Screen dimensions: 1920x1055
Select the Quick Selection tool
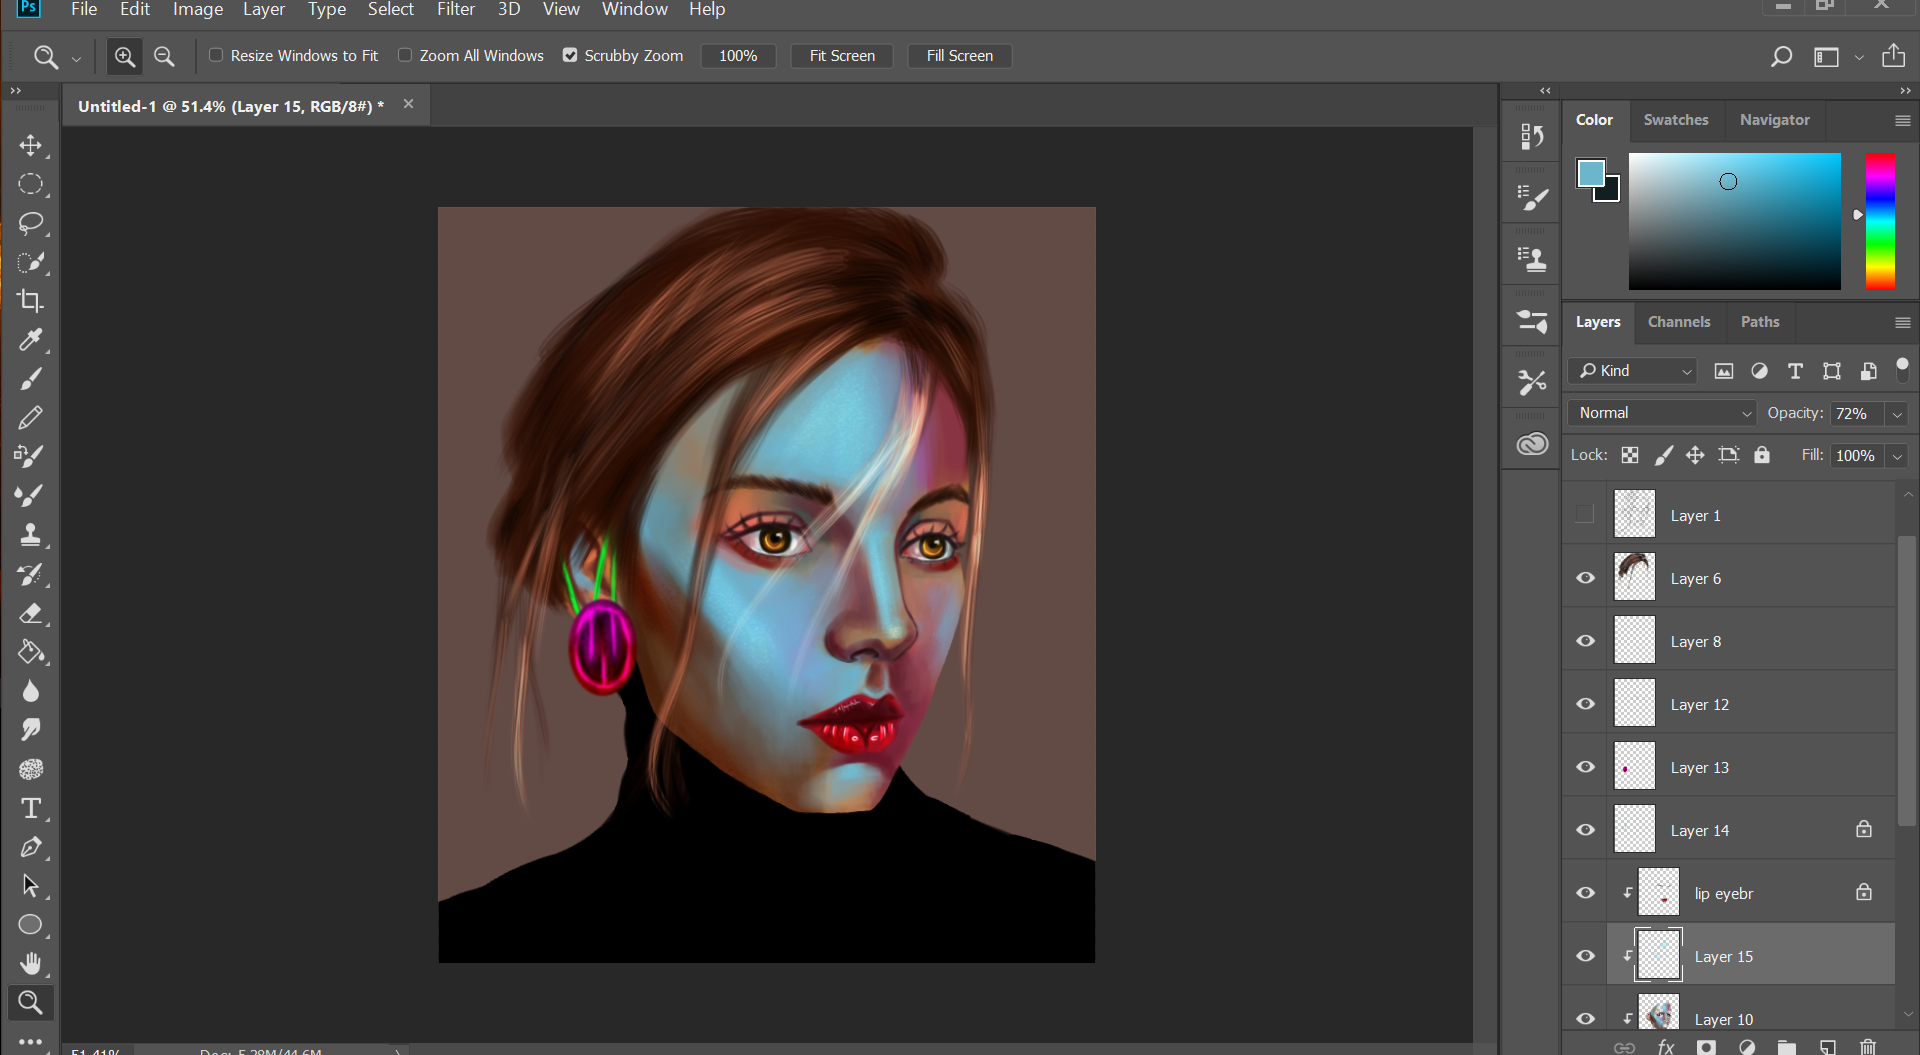pos(31,262)
